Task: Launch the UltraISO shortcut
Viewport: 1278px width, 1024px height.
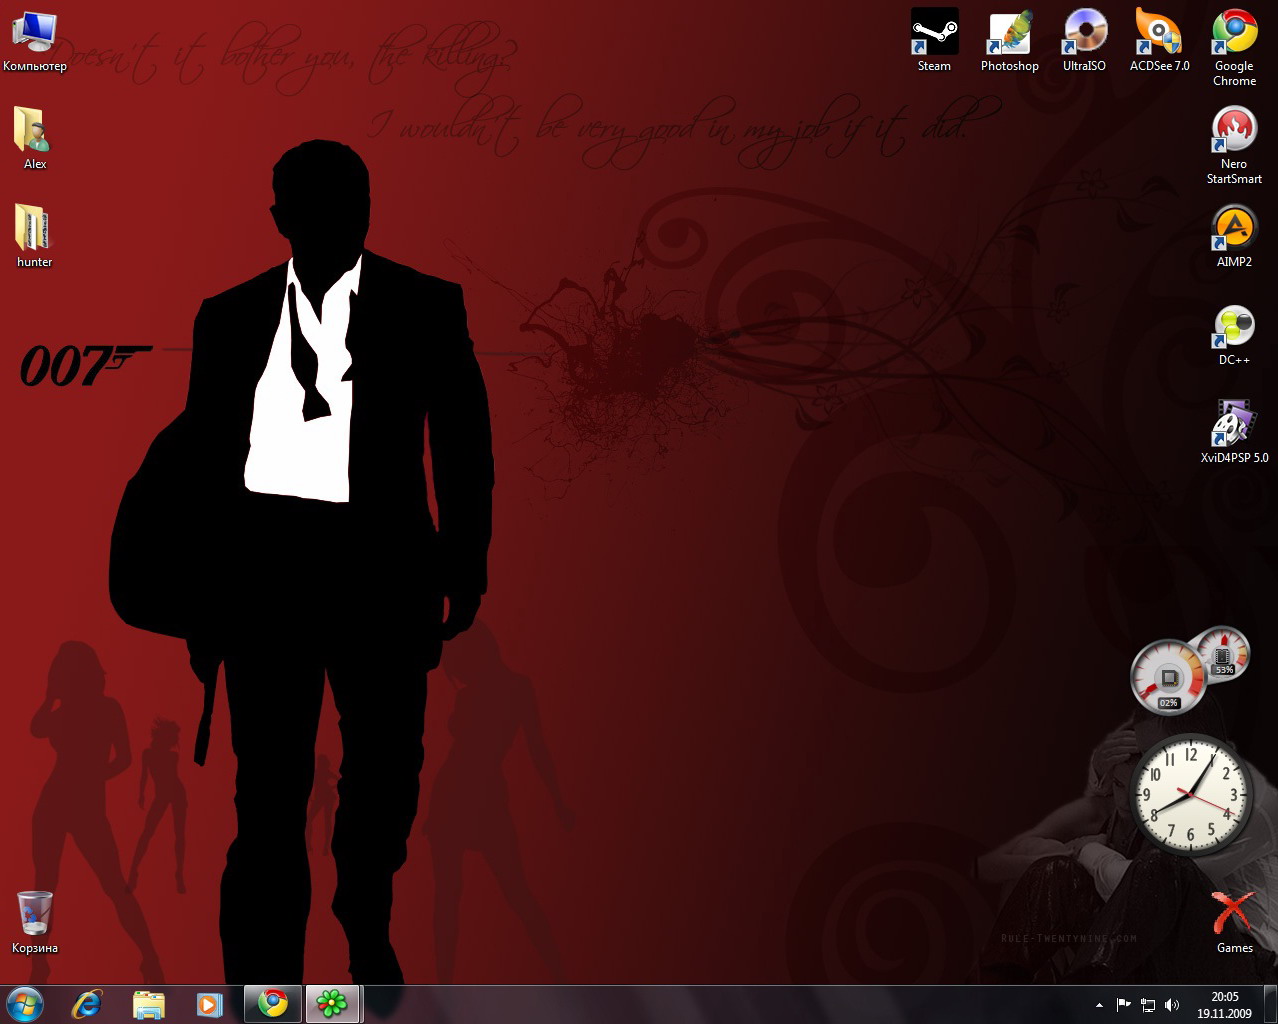Action: [1084, 41]
